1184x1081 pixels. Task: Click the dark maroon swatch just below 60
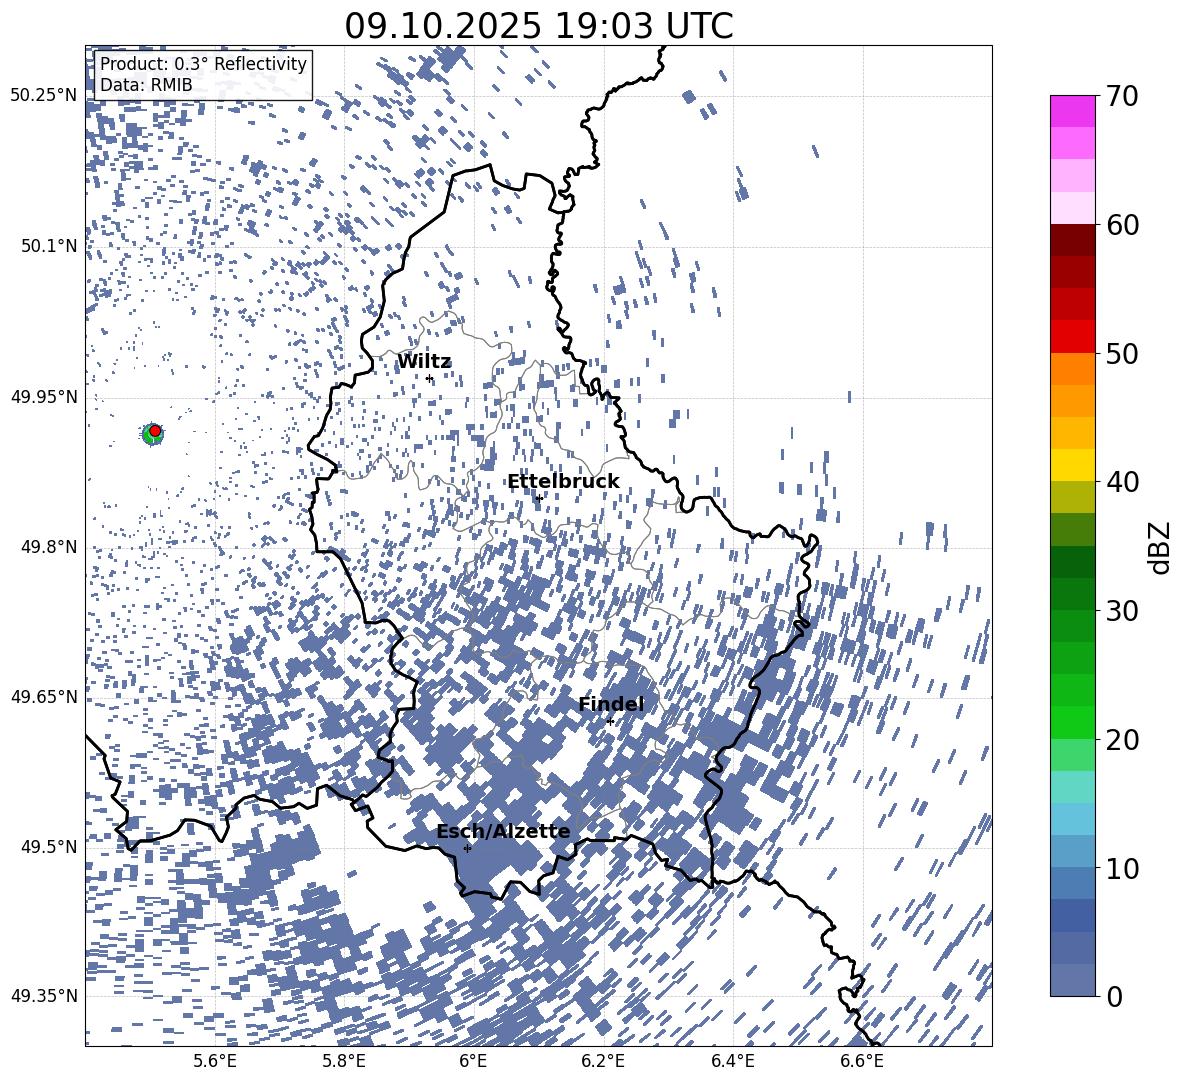[1073, 240]
